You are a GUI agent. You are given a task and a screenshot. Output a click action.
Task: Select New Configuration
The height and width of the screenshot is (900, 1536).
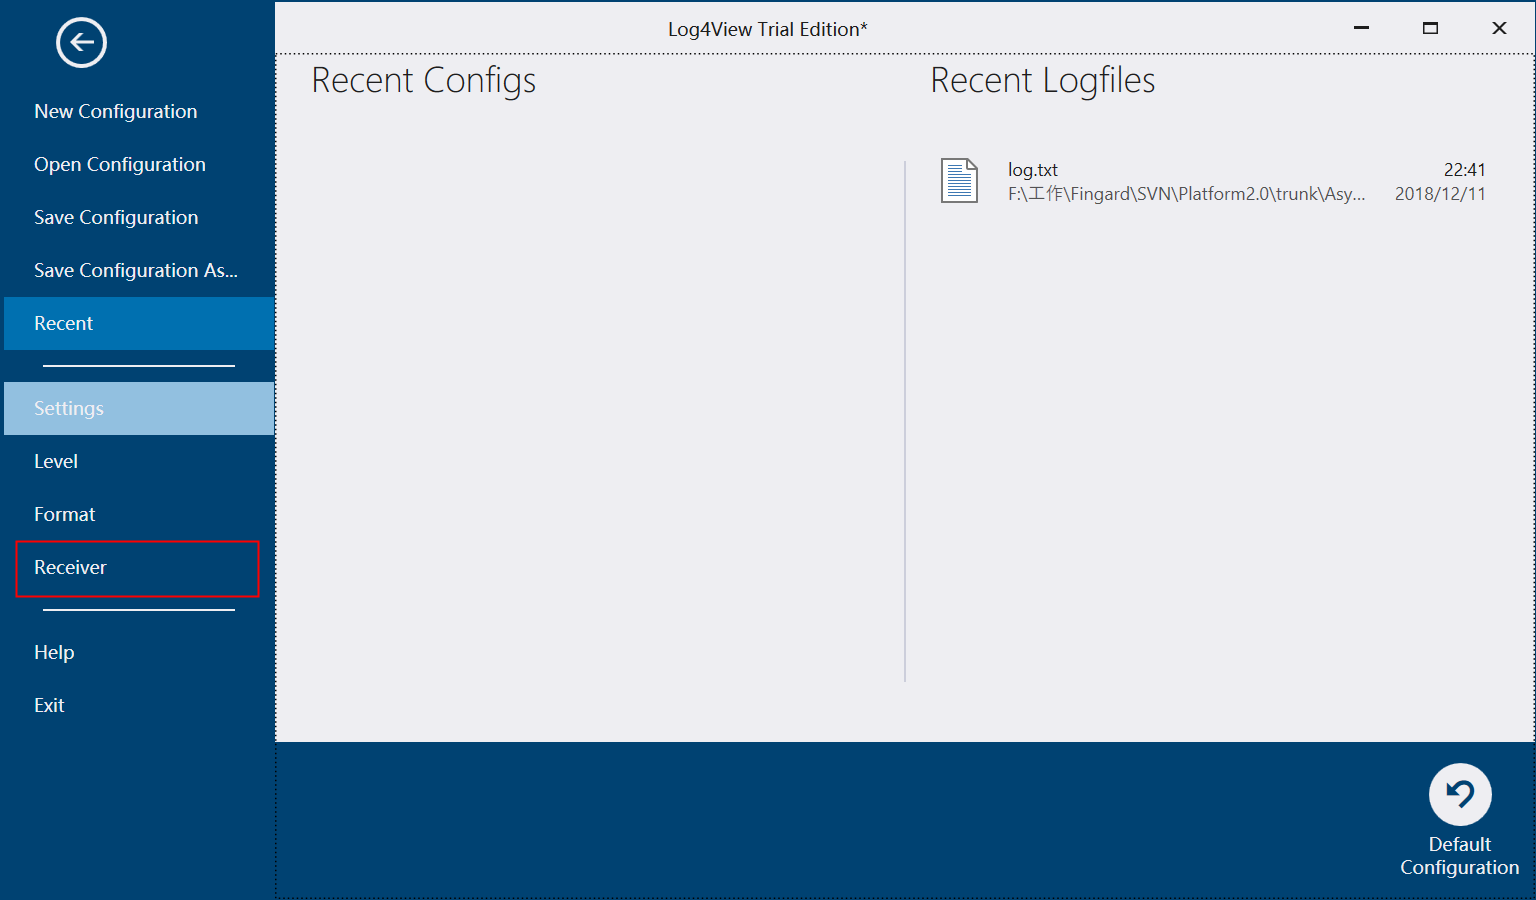(115, 111)
